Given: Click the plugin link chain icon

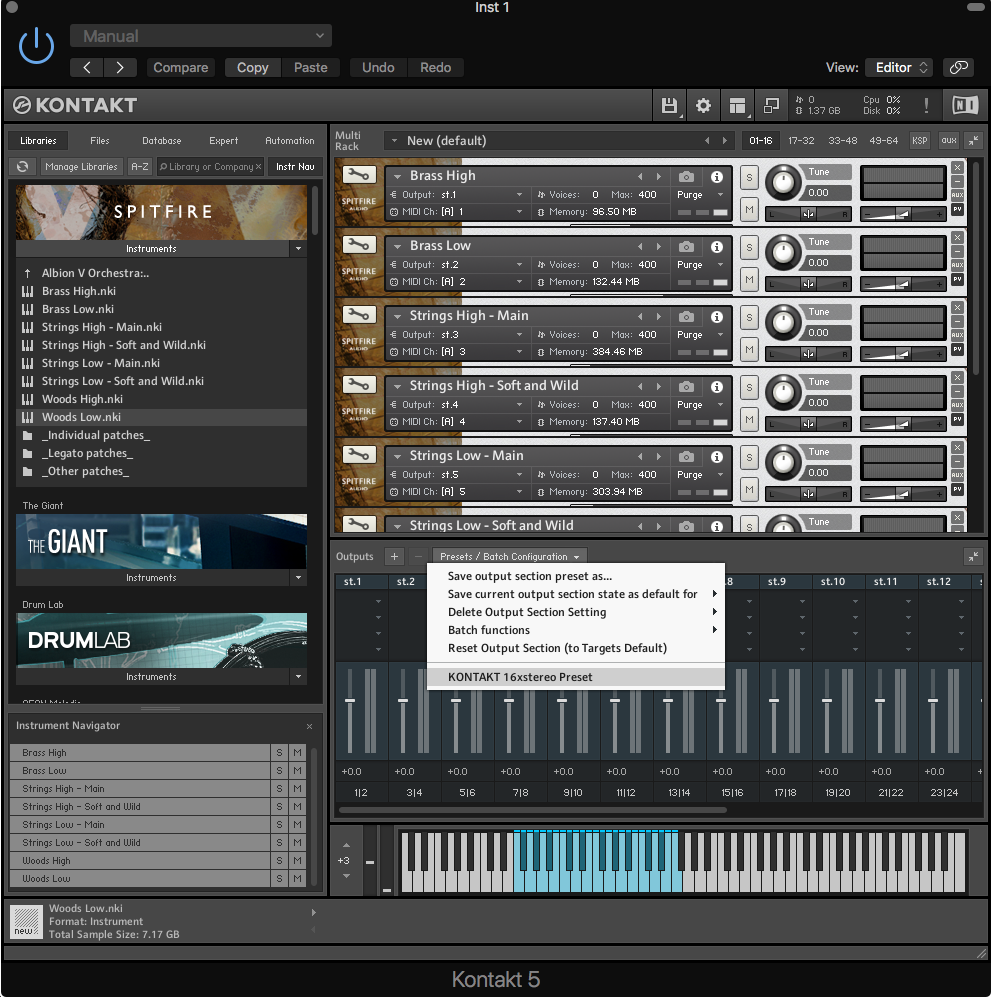Looking at the screenshot, I should [x=958, y=67].
